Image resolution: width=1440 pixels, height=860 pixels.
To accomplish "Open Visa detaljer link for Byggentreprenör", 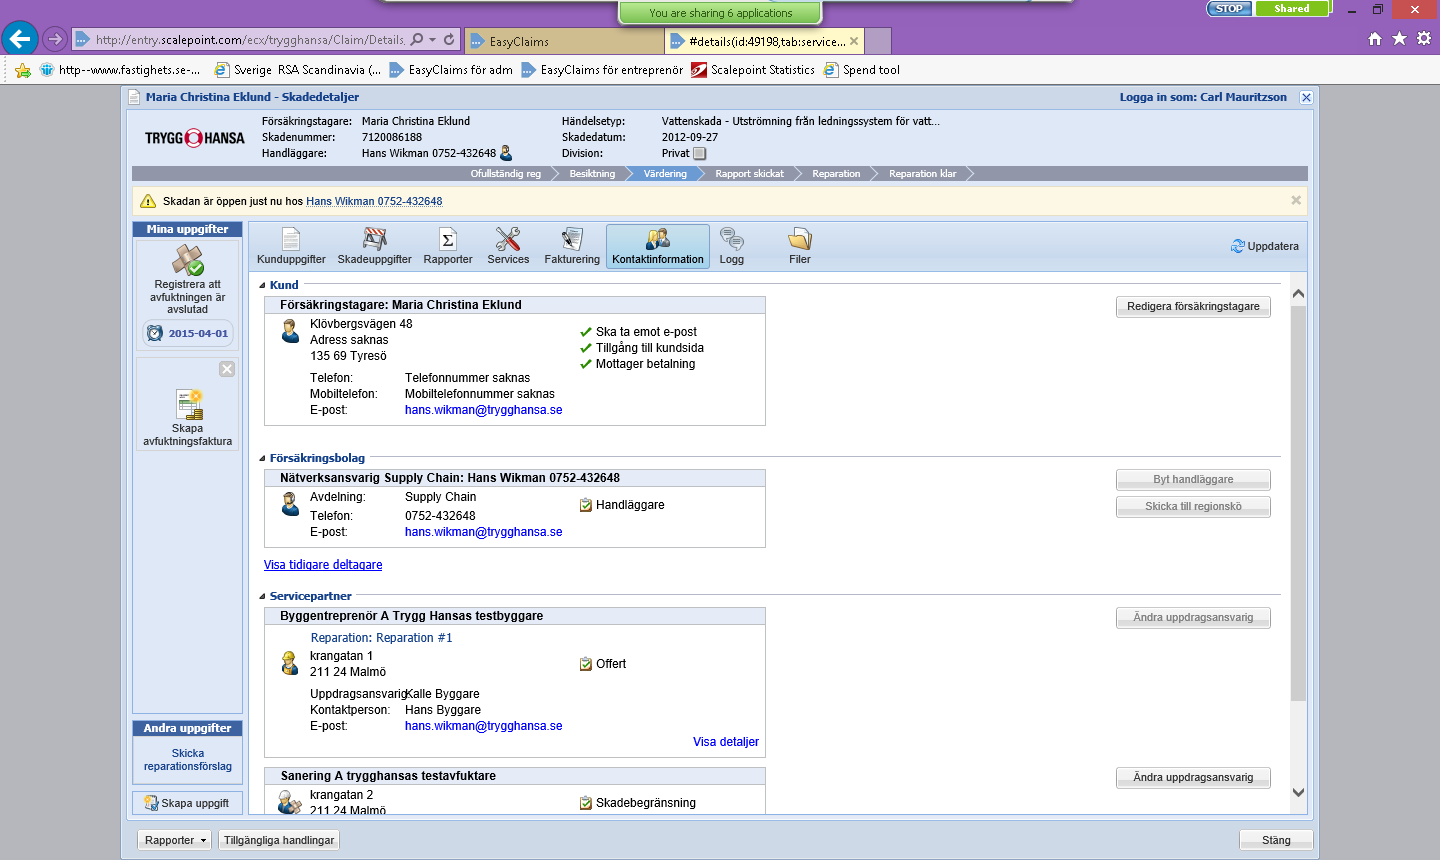I will [x=726, y=742].
